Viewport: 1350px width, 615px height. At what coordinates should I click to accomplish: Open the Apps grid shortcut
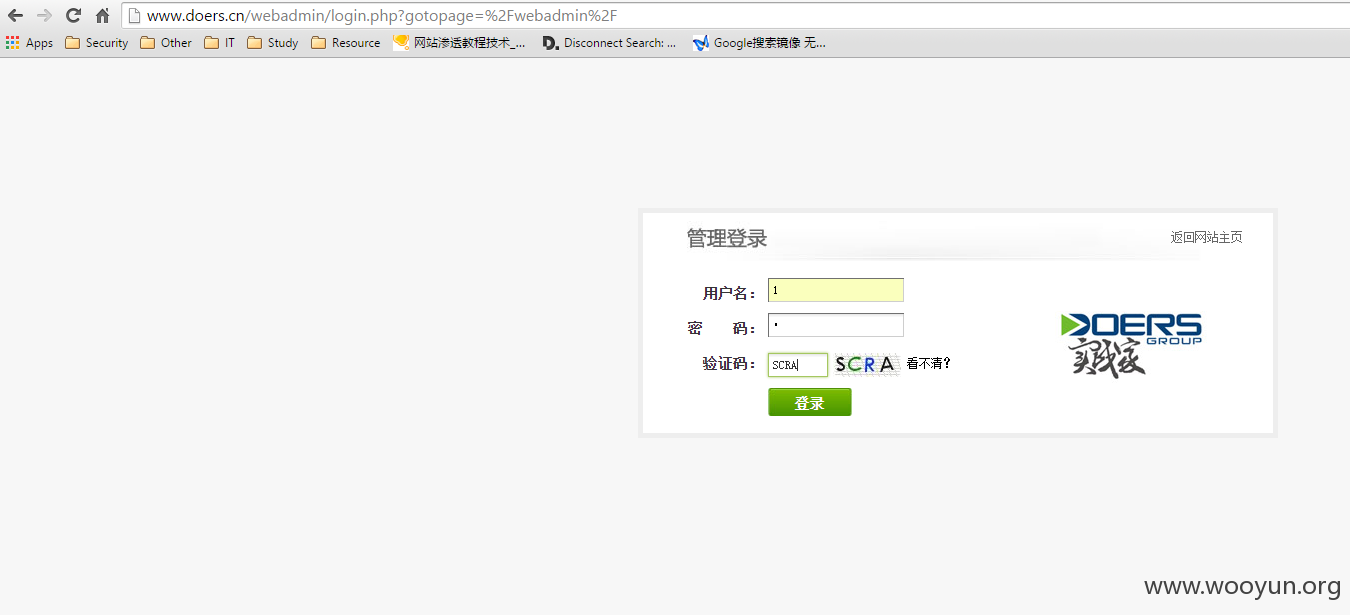(x=29, y=43)
